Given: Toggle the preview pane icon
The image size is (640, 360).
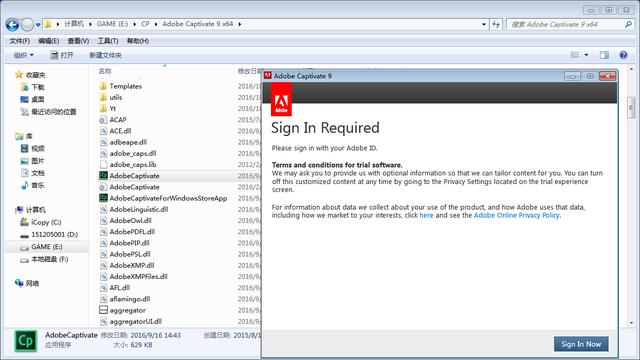Looking at the screenshot, I should (604, 55).
